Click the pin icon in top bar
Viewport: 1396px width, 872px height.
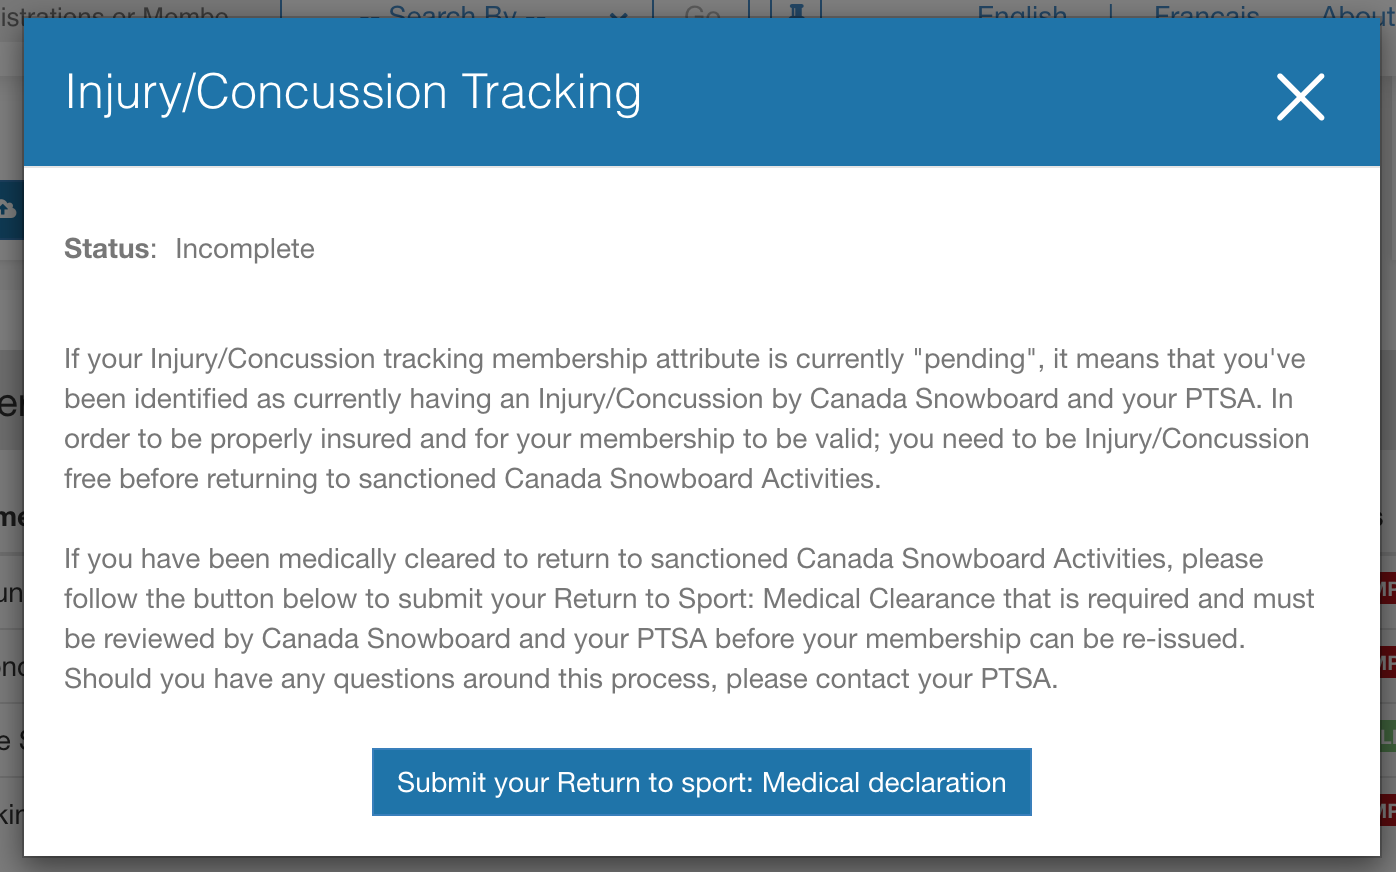(x=796, y=10)
